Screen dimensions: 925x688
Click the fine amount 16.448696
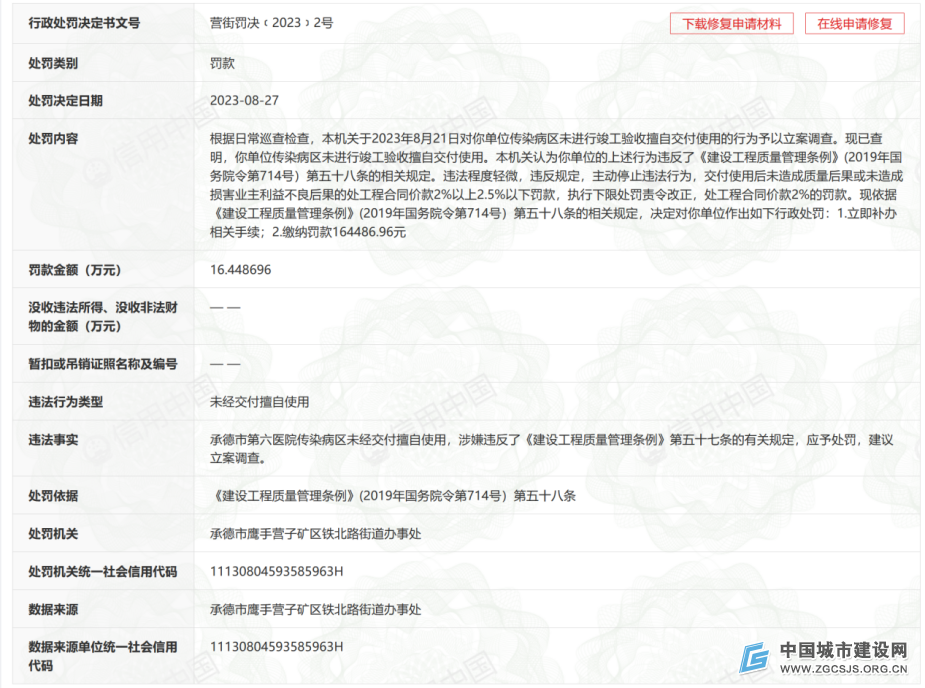[240, 270]
